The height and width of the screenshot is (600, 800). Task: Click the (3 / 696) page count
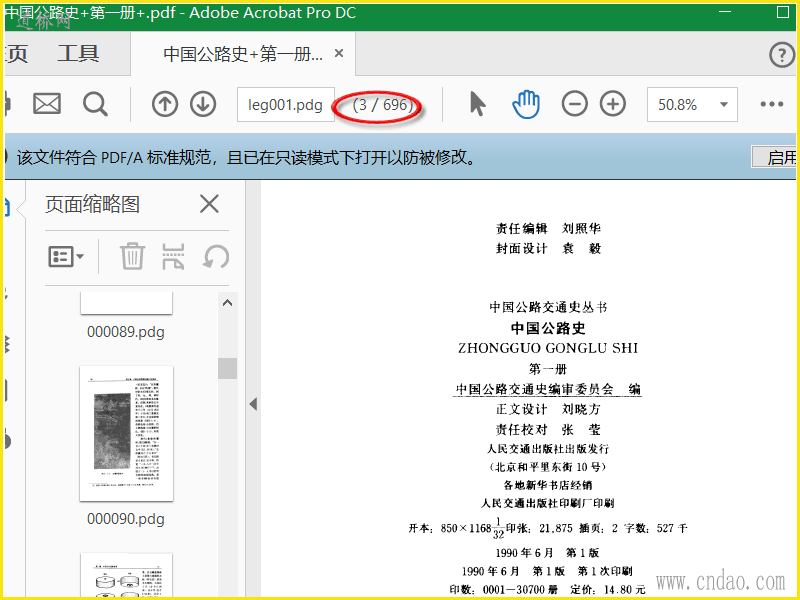[383, 105]
